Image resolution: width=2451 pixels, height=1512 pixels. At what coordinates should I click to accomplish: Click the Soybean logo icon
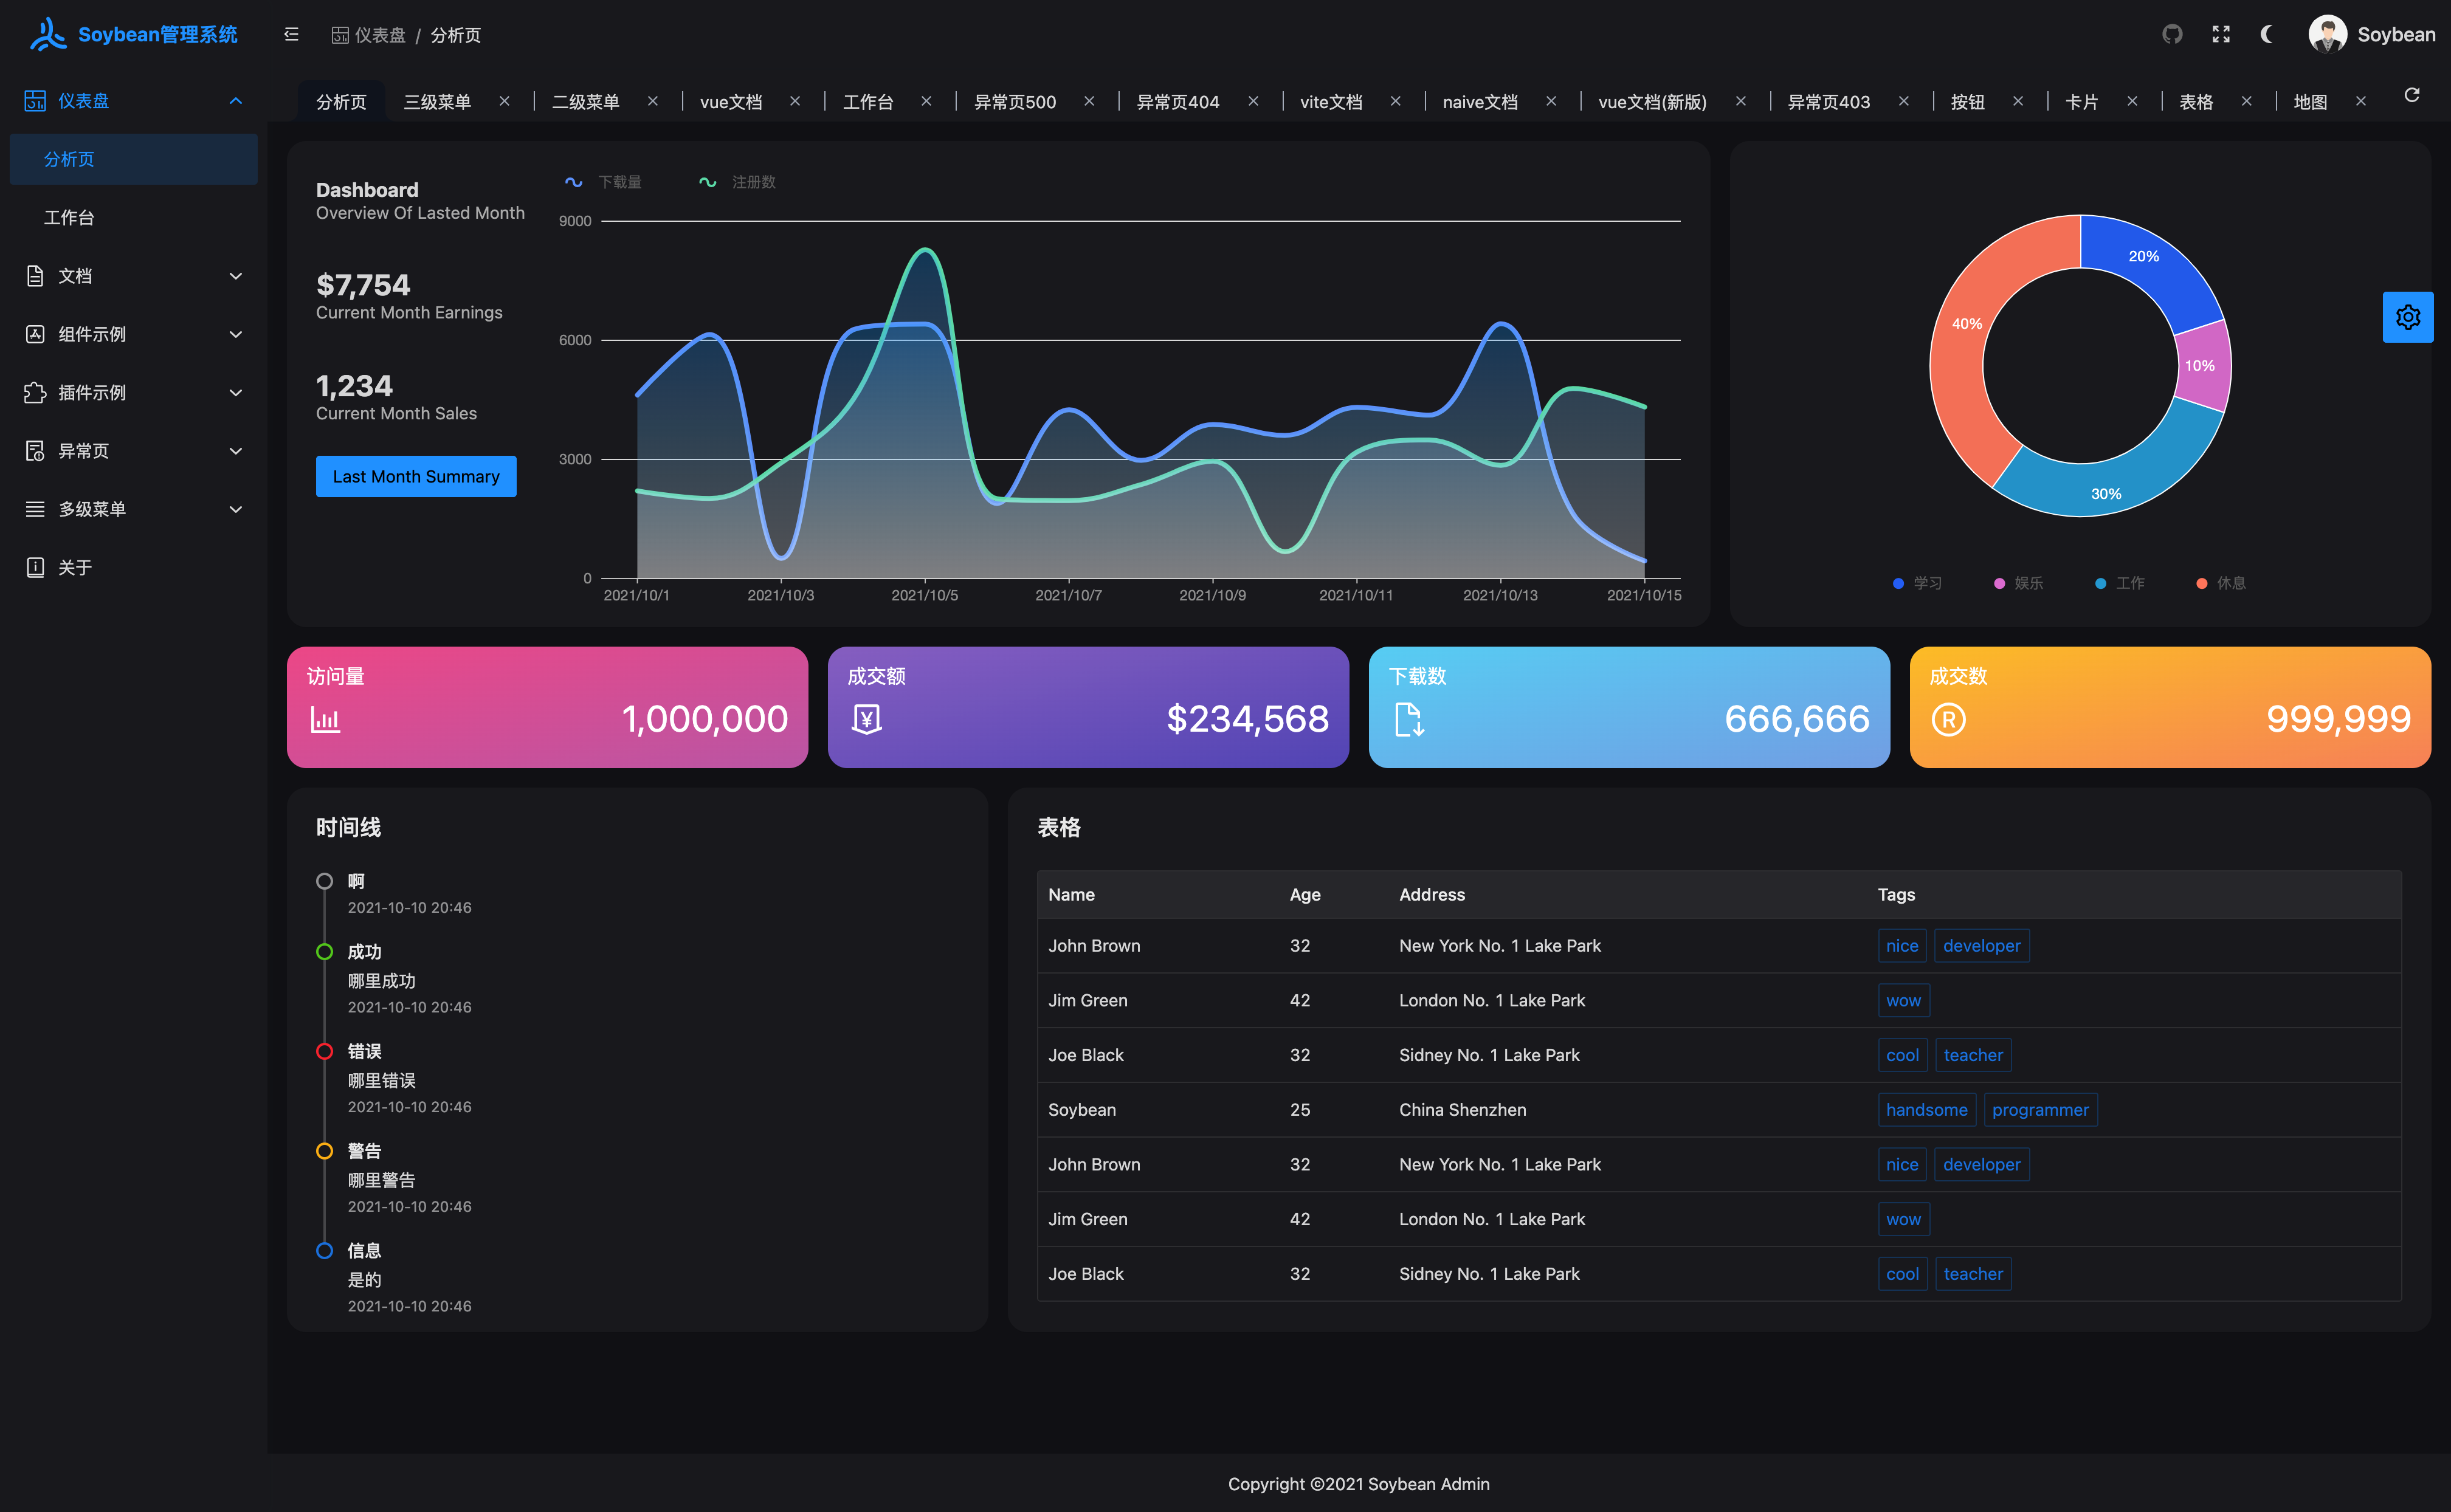(x=47, y=35)
